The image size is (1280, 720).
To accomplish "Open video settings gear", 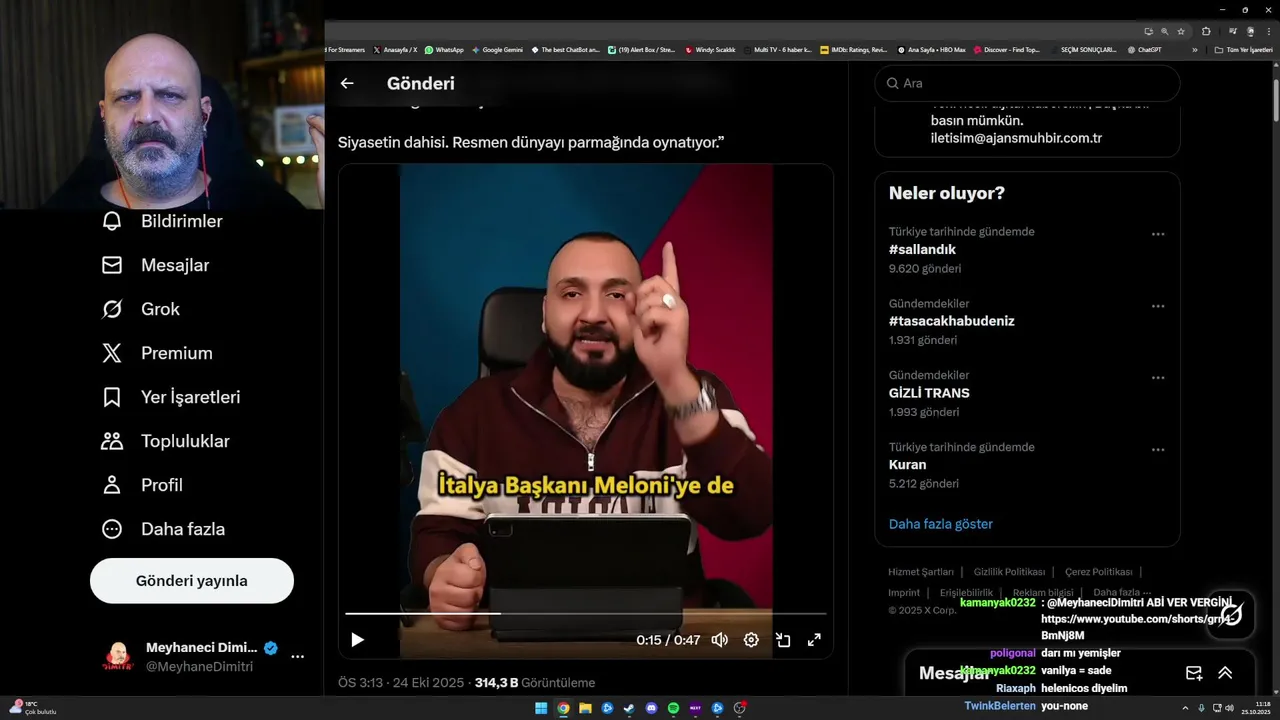I will (x=751, y=640).
